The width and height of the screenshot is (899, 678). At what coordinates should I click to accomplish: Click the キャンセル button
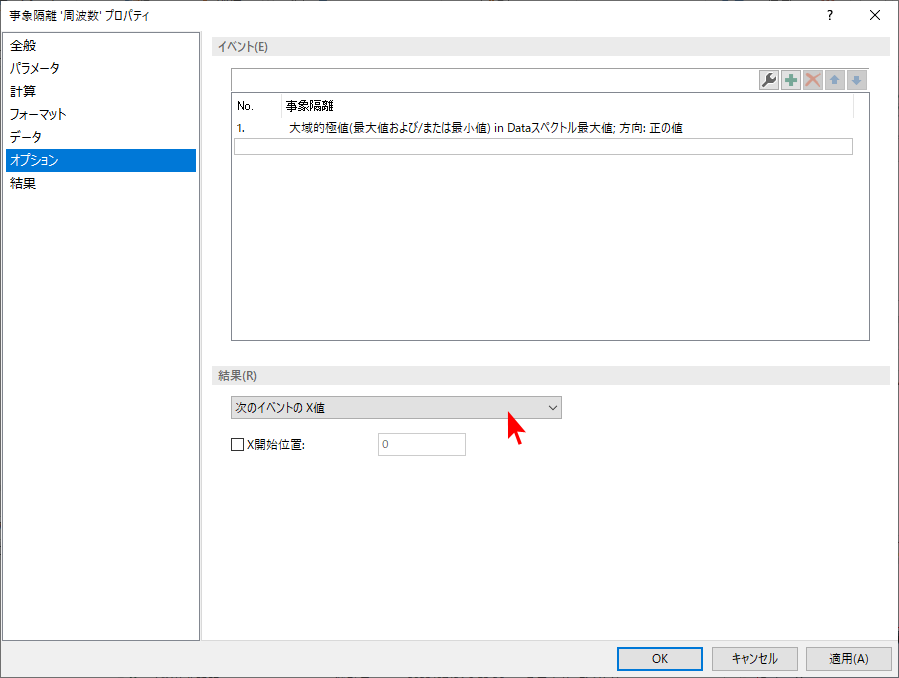755,659
